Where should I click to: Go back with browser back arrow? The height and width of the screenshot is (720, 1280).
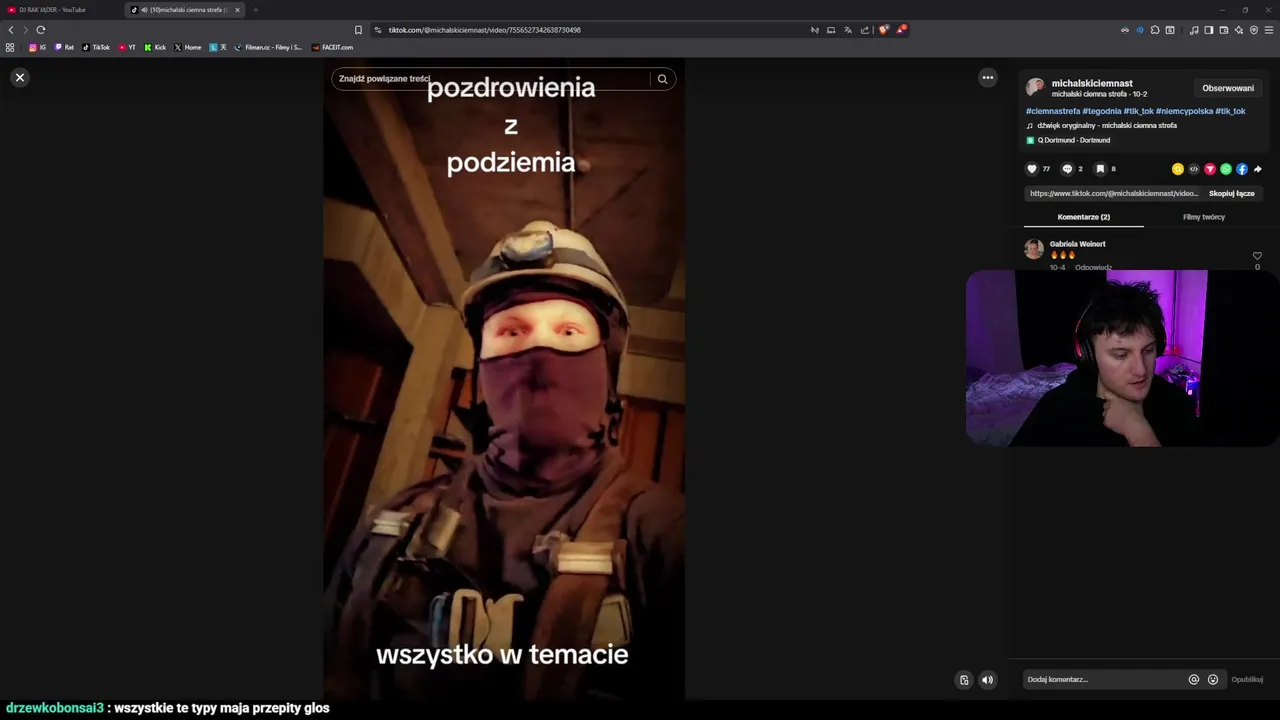[x=11, y=30]
